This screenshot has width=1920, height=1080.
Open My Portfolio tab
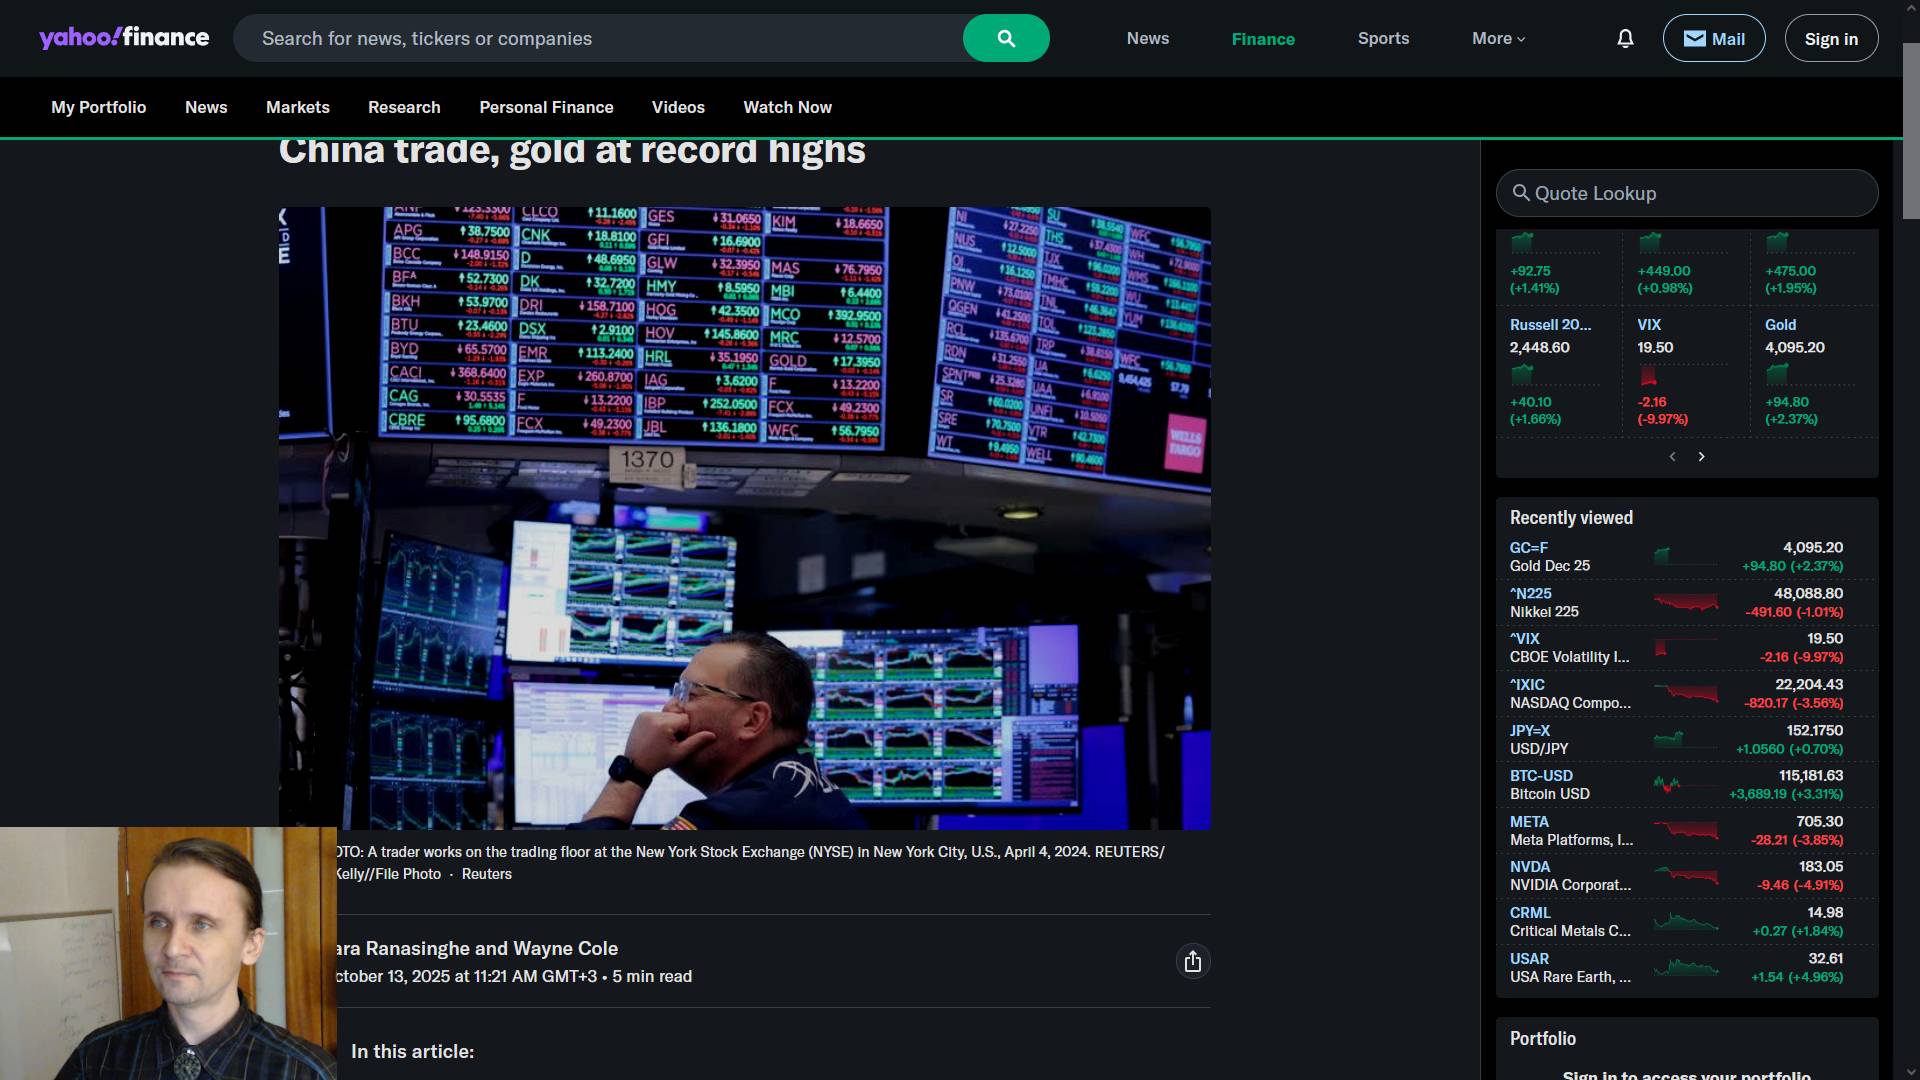(x=99, y=107)
